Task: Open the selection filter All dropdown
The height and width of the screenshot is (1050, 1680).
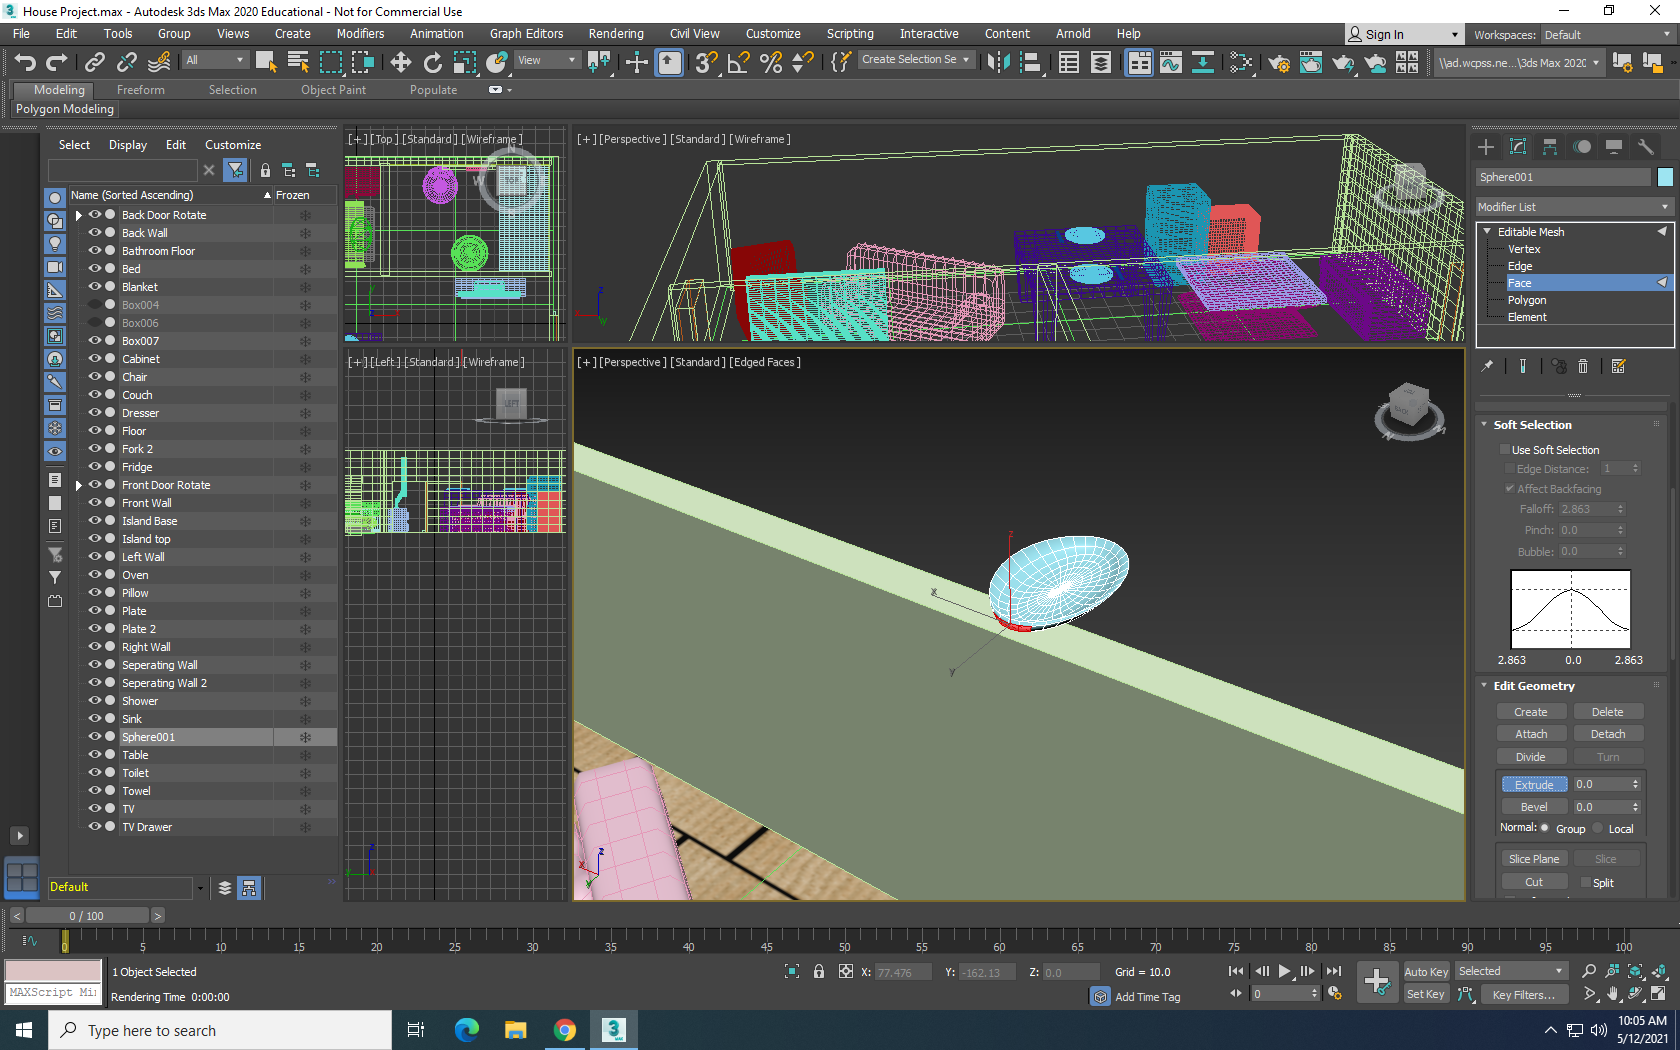Action: (215, 60)
